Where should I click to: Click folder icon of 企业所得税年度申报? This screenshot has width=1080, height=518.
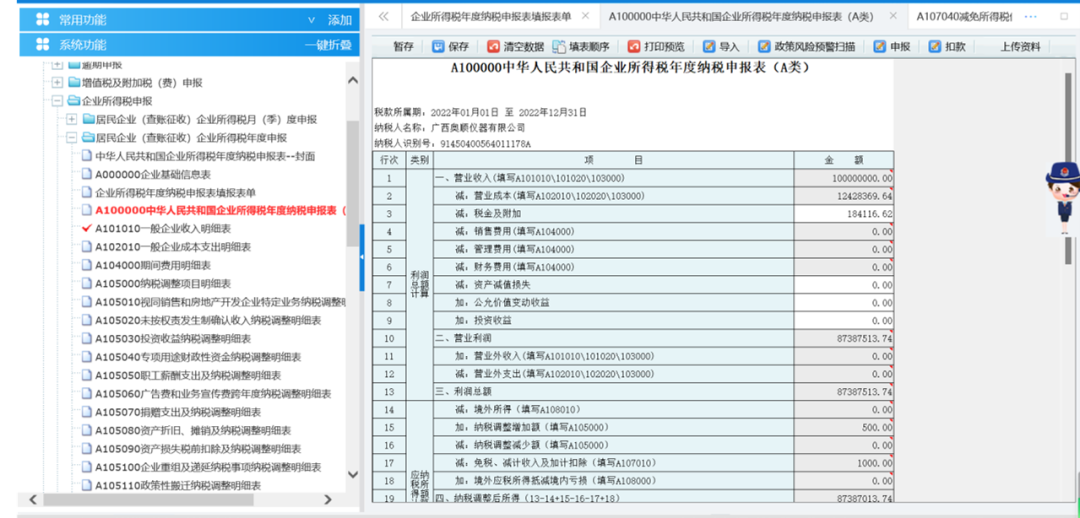(88, 137)
